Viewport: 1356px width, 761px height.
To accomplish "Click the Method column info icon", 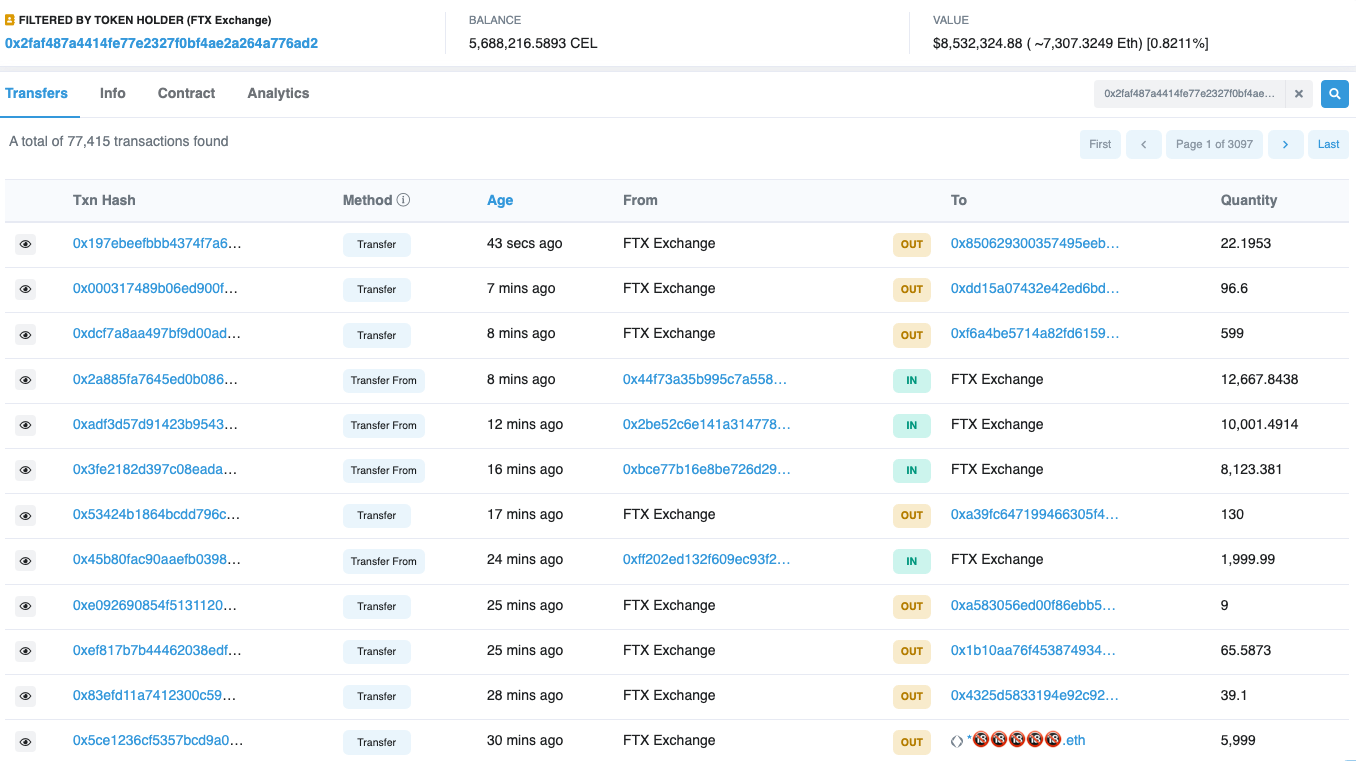I will pos(403,200).
